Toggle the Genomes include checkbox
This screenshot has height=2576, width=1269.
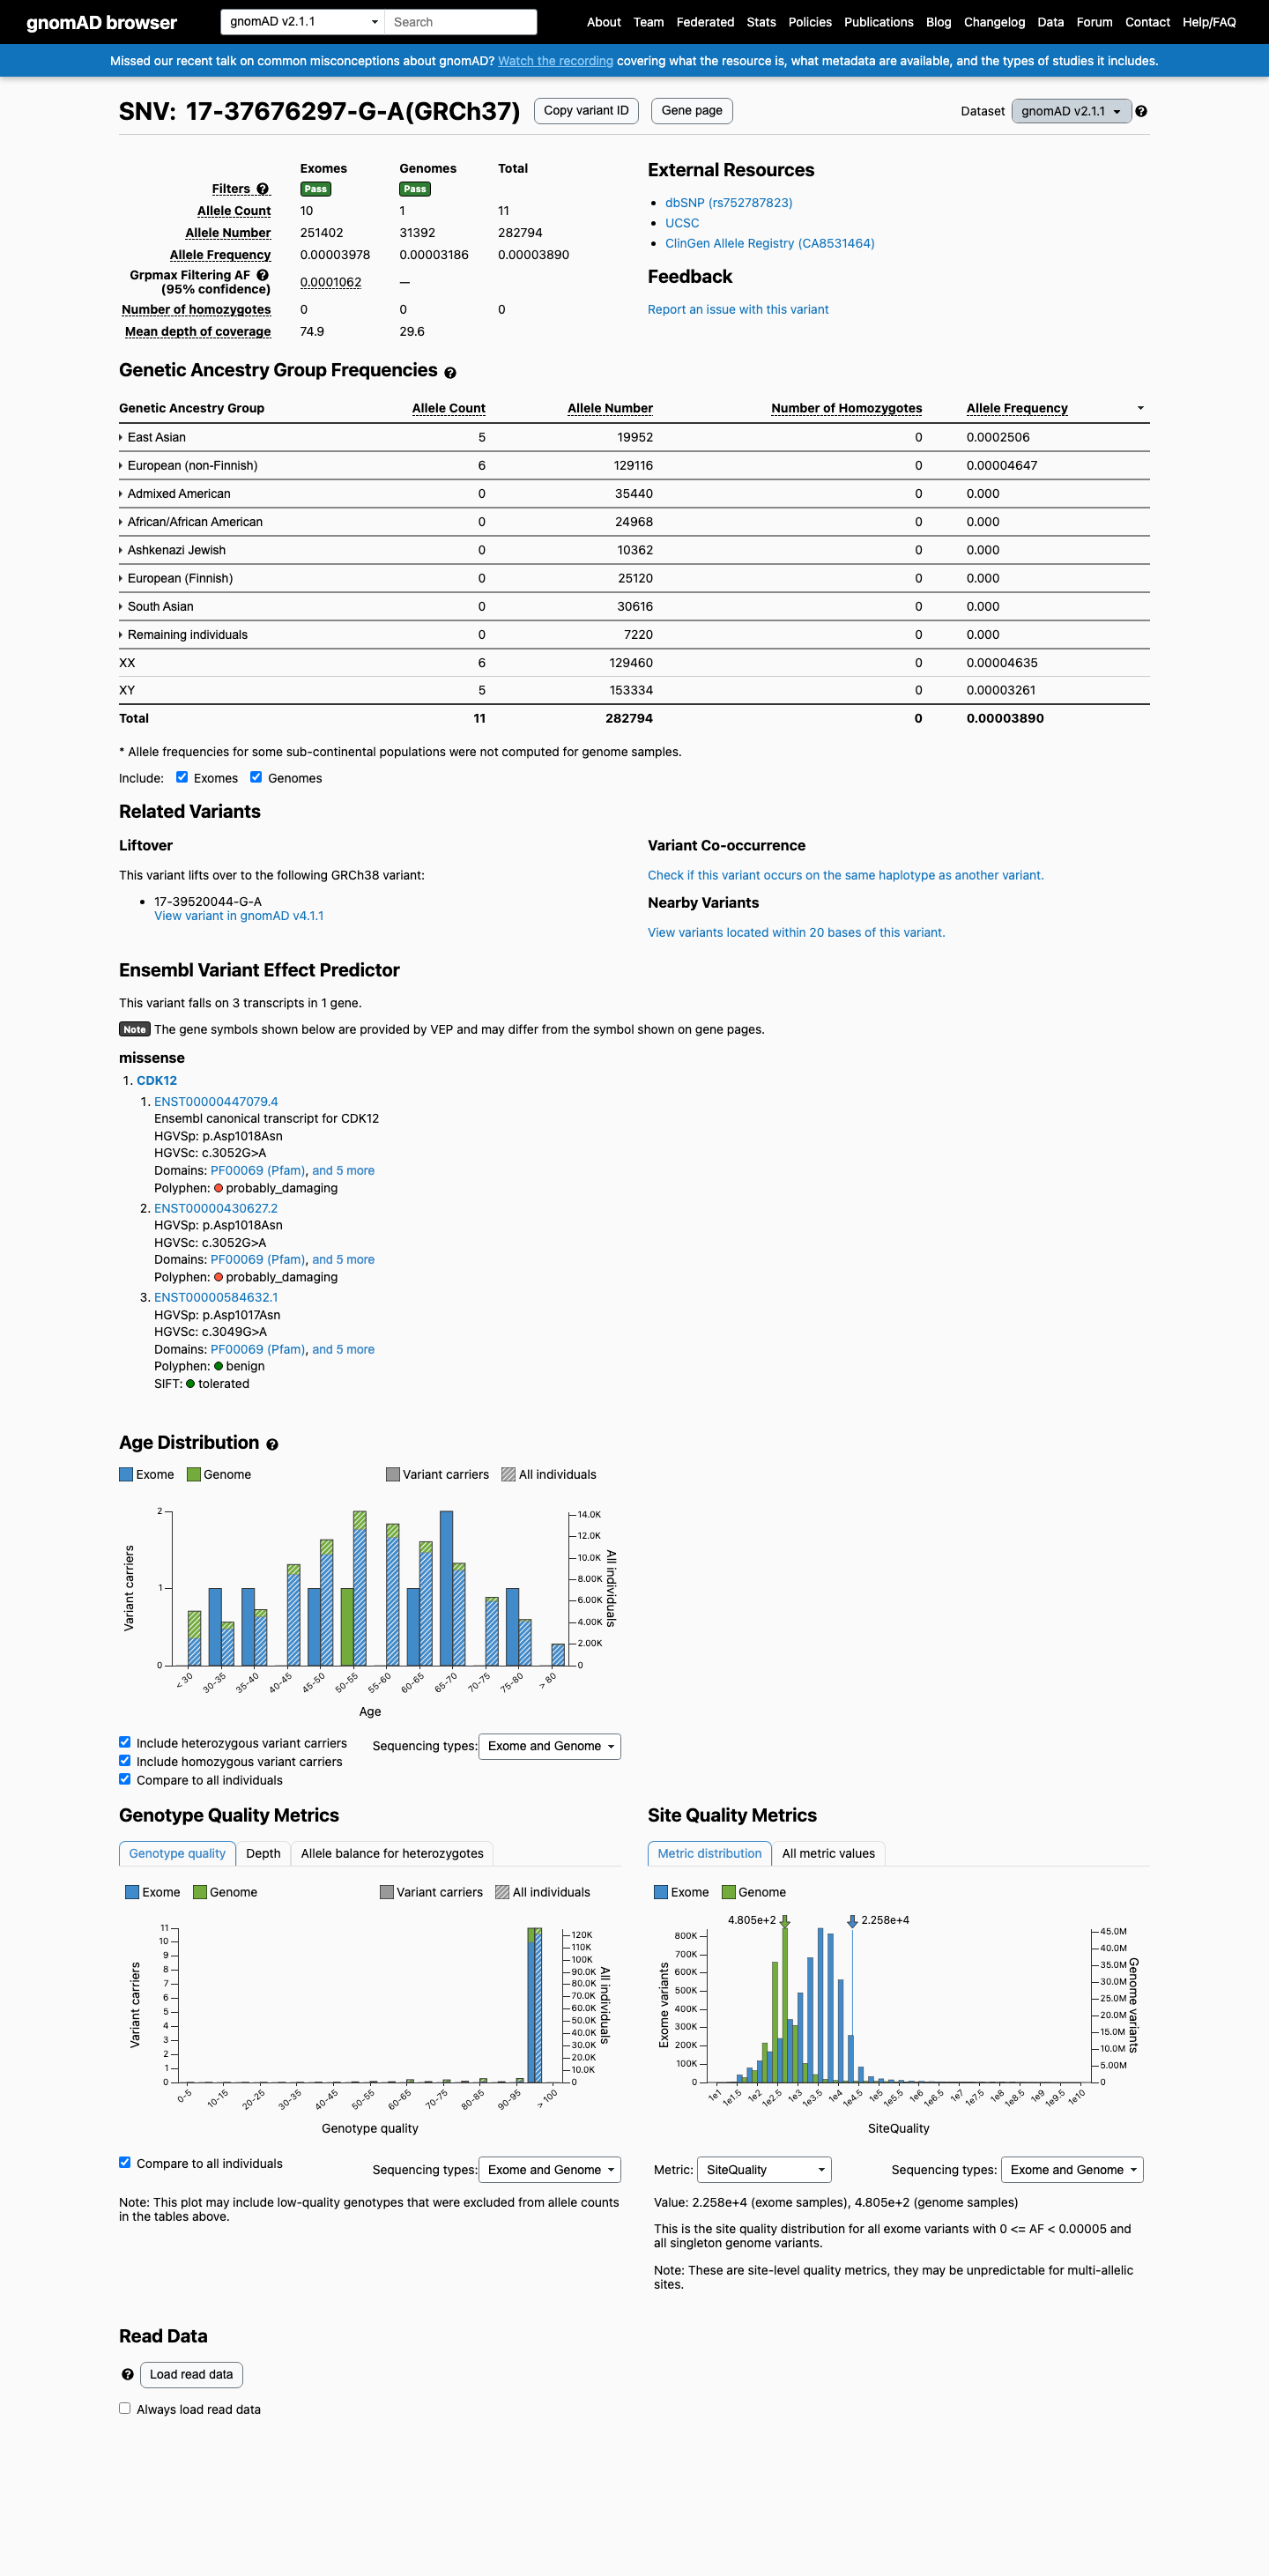point(256,777)
